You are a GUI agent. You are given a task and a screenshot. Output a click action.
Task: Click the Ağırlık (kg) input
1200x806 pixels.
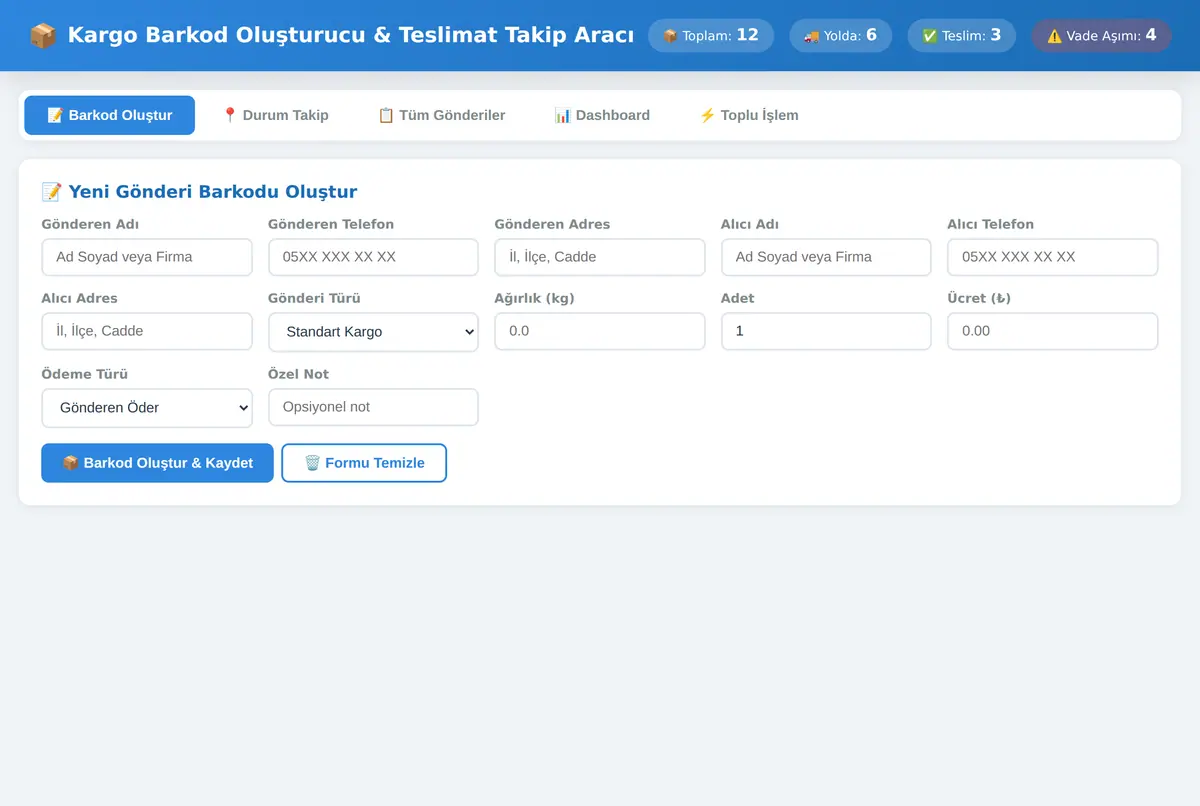point(600,331)
